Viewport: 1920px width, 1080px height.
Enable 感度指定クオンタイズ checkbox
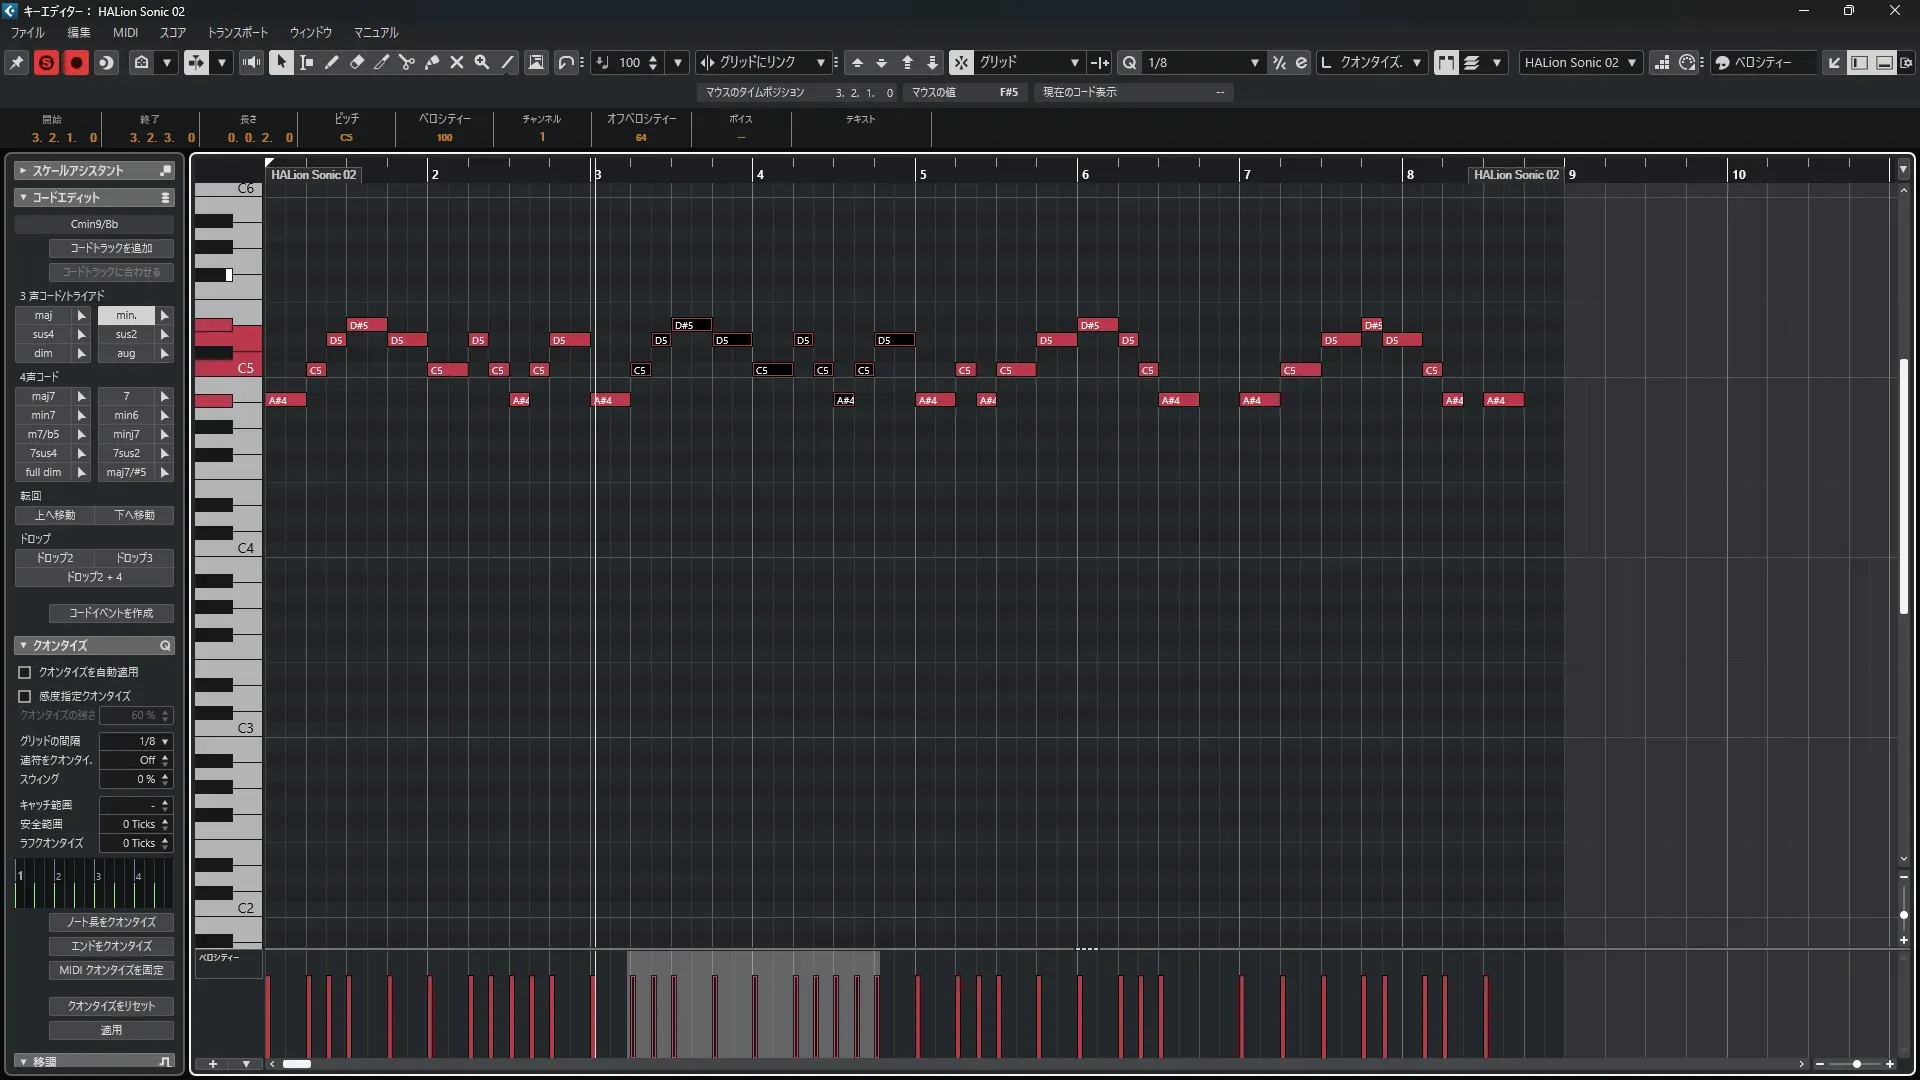25,696
